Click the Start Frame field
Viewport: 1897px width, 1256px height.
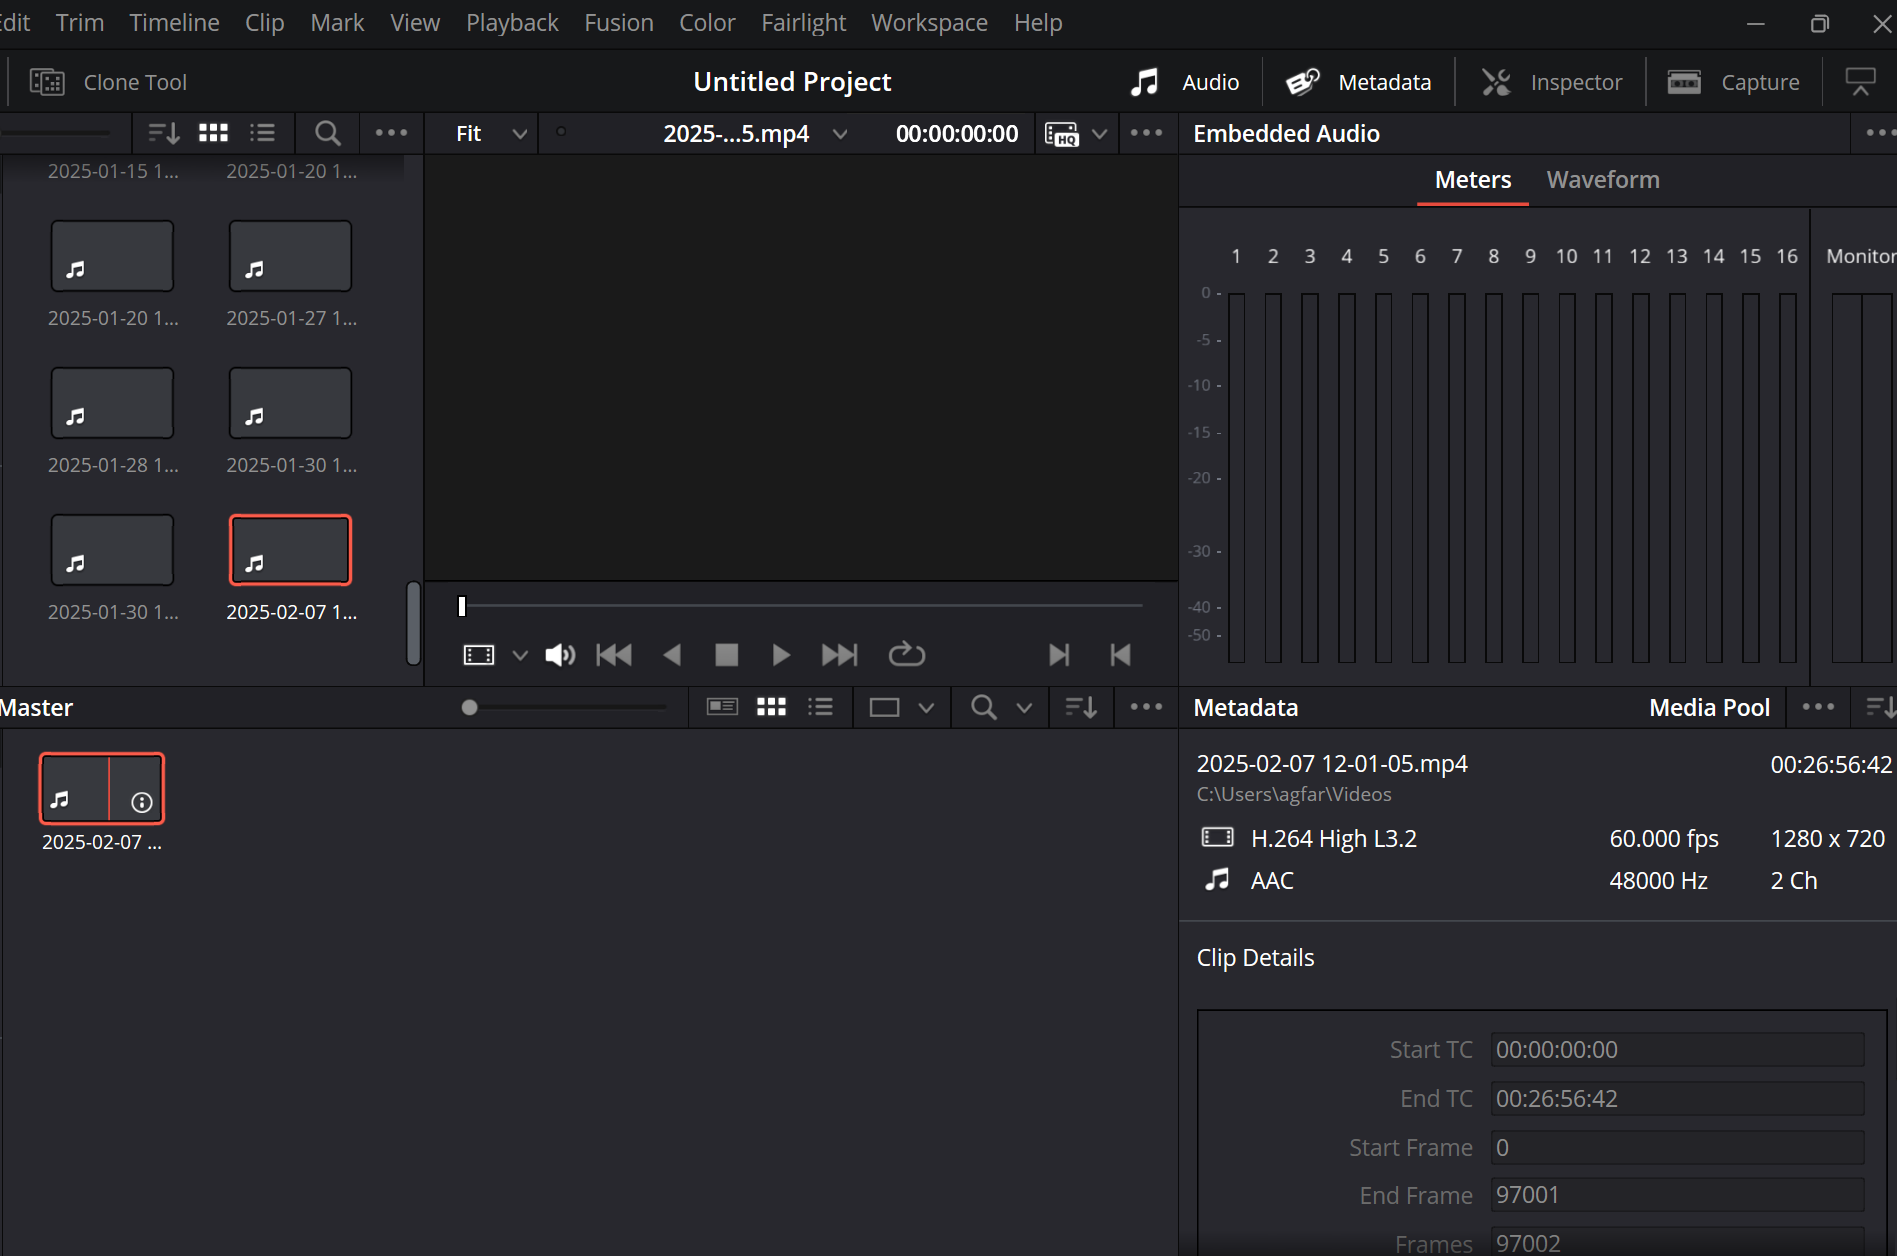tap(1677, 1148)
